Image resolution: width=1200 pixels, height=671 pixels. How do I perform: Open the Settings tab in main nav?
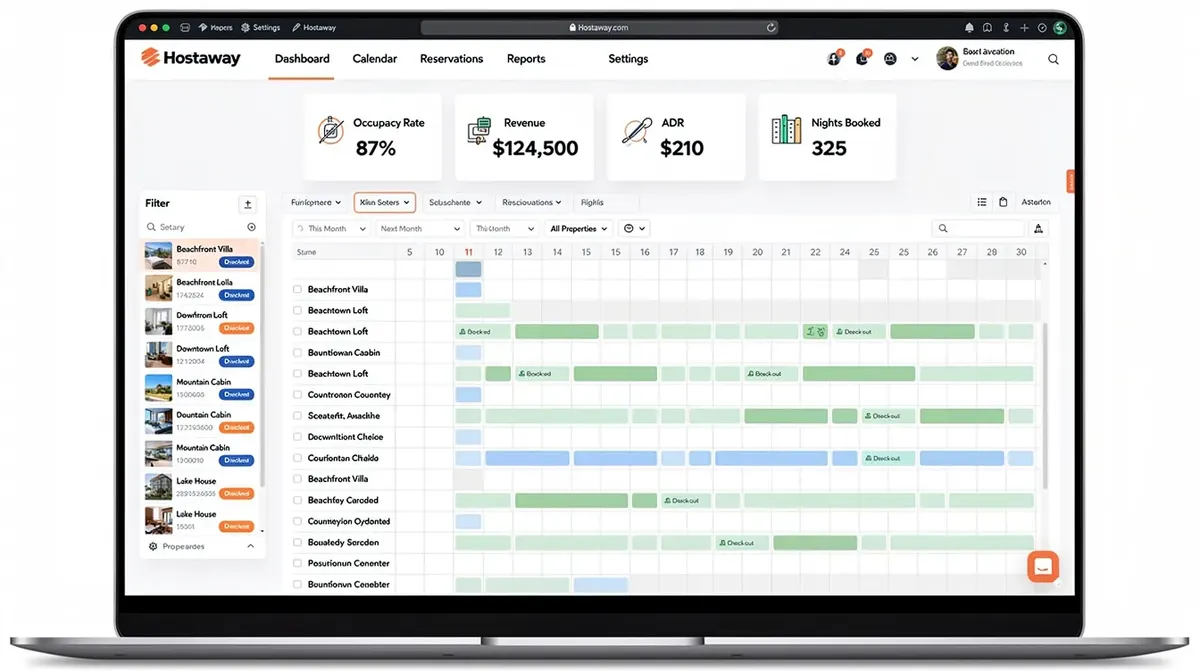[628, 59]
